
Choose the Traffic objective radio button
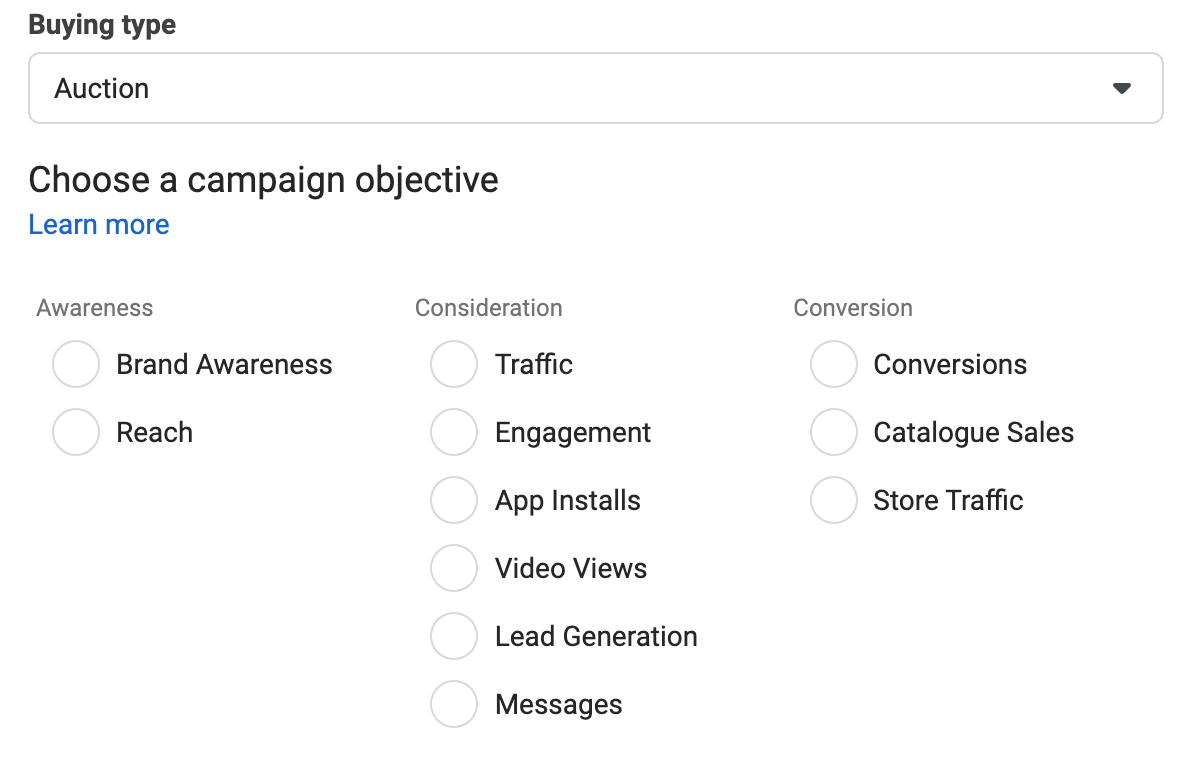[x=454, y=365]
